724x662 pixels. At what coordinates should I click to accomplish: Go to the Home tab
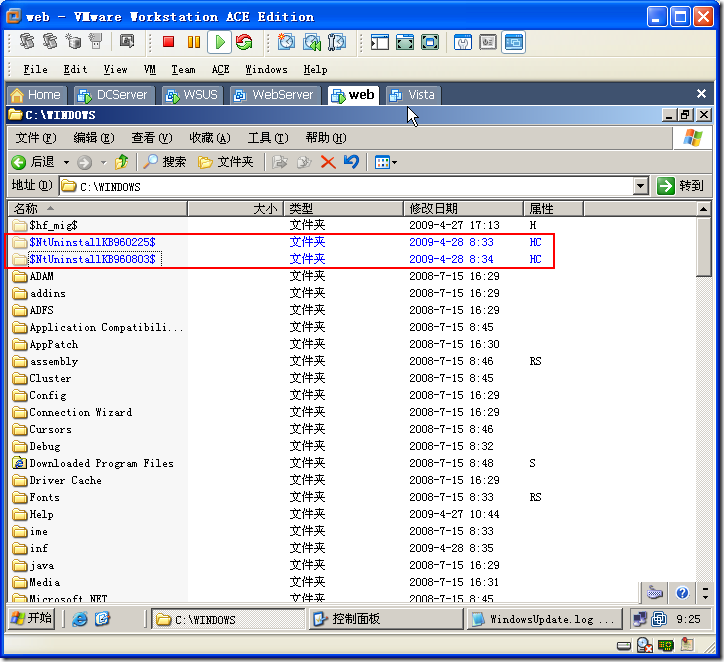[x=36, y=95]
